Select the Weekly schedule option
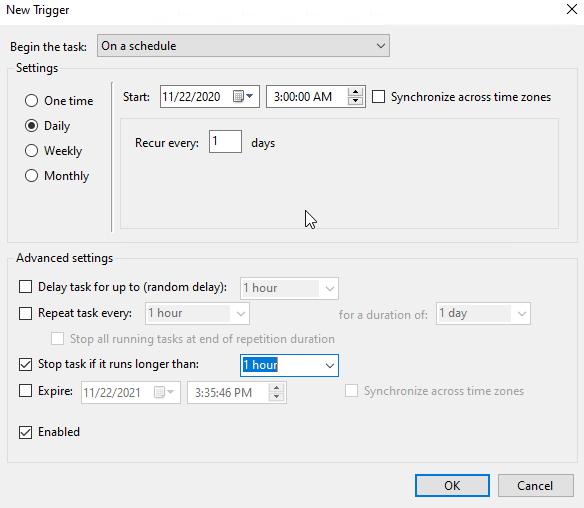584x508 pixels. tap(31, 151)
